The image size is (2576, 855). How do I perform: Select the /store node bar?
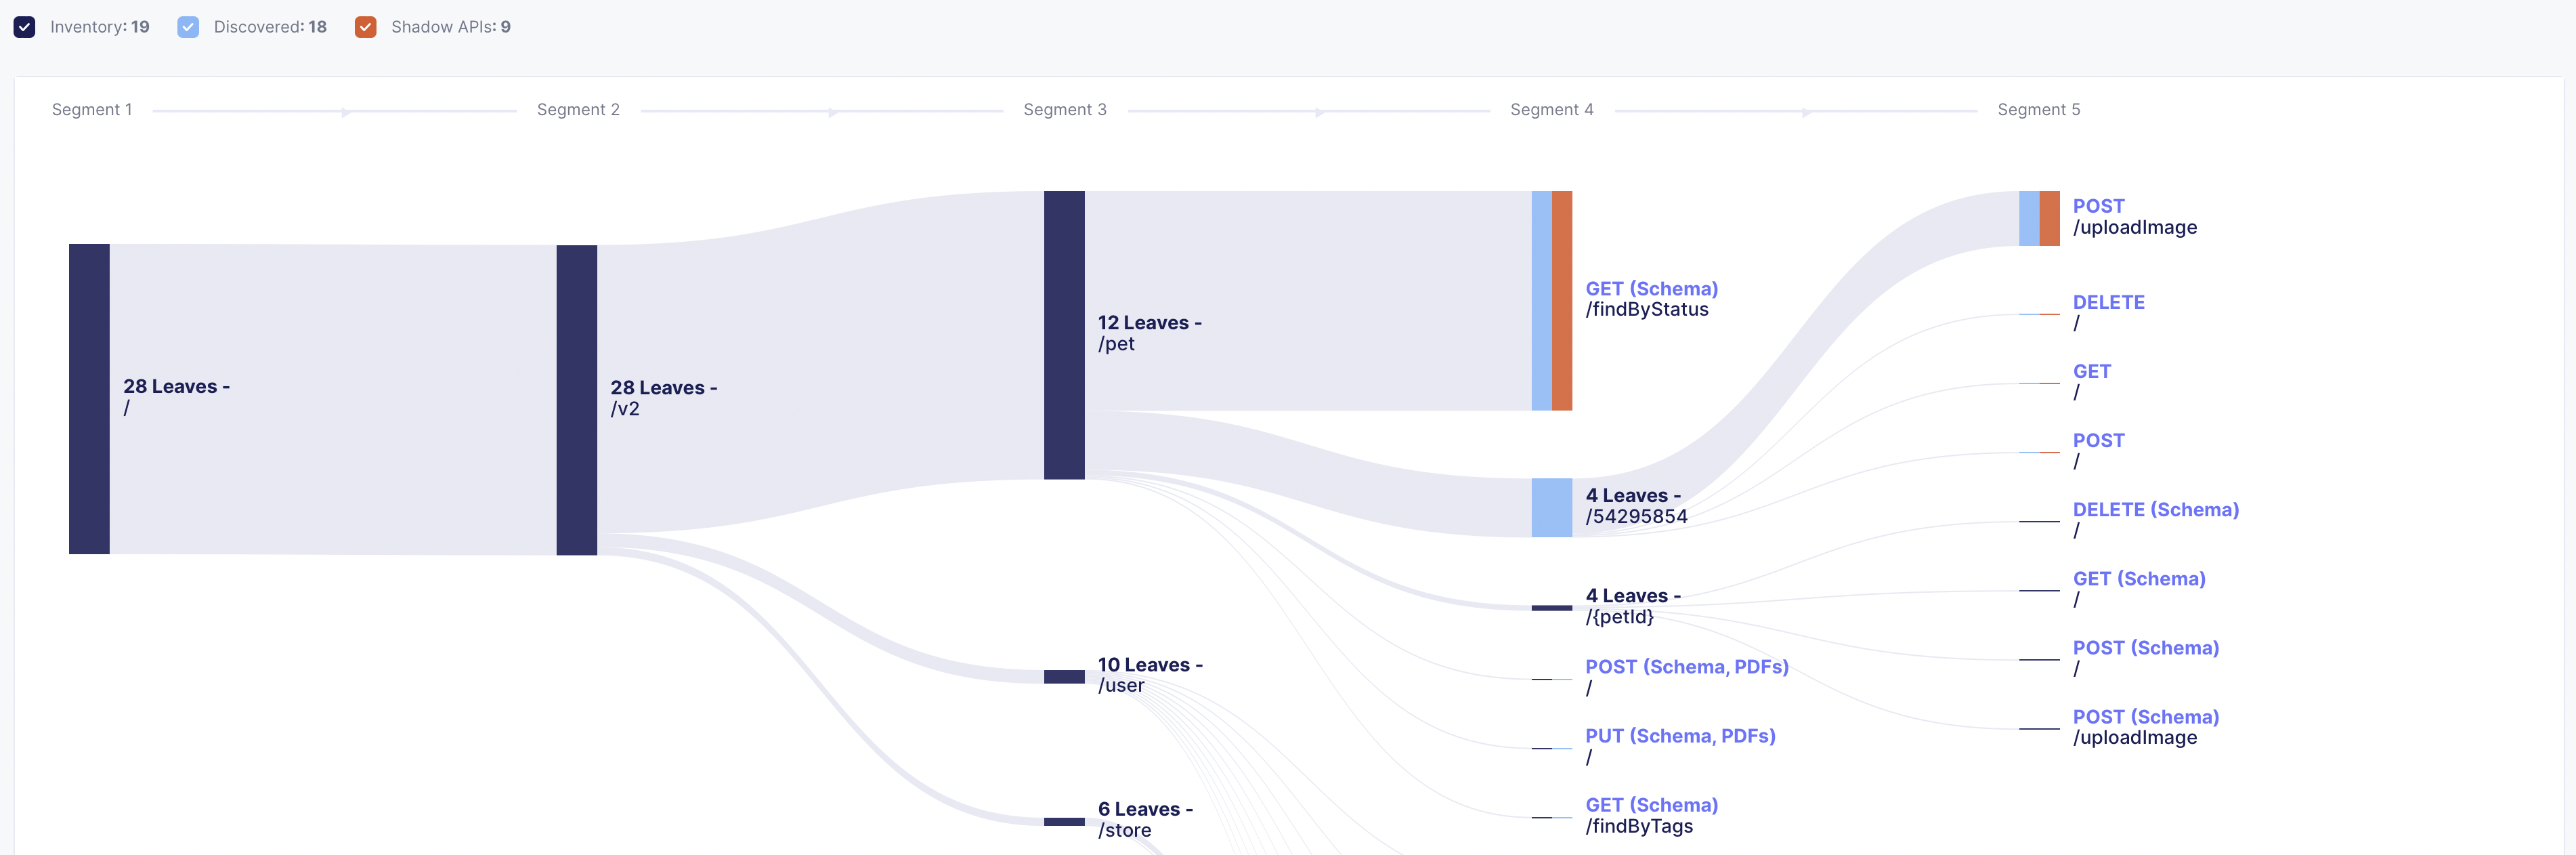(x=1064, y=822)
